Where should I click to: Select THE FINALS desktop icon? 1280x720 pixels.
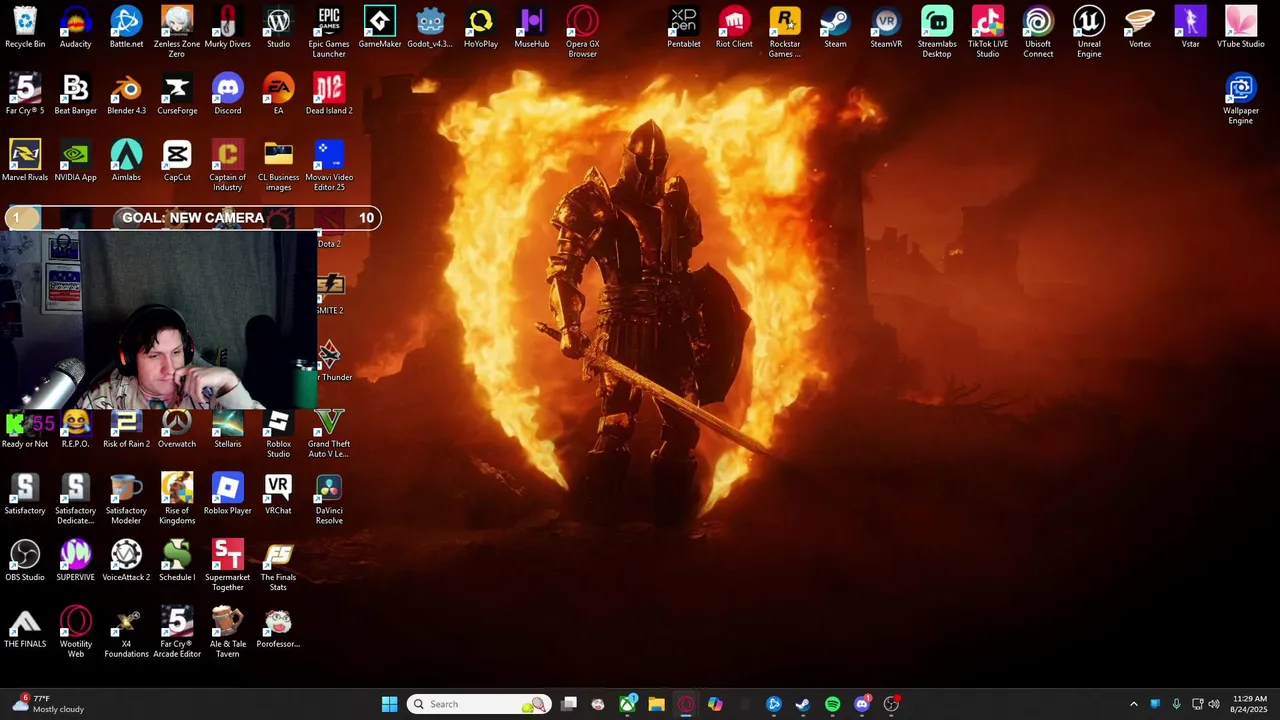pyautogui.click(x=25, y=628)
